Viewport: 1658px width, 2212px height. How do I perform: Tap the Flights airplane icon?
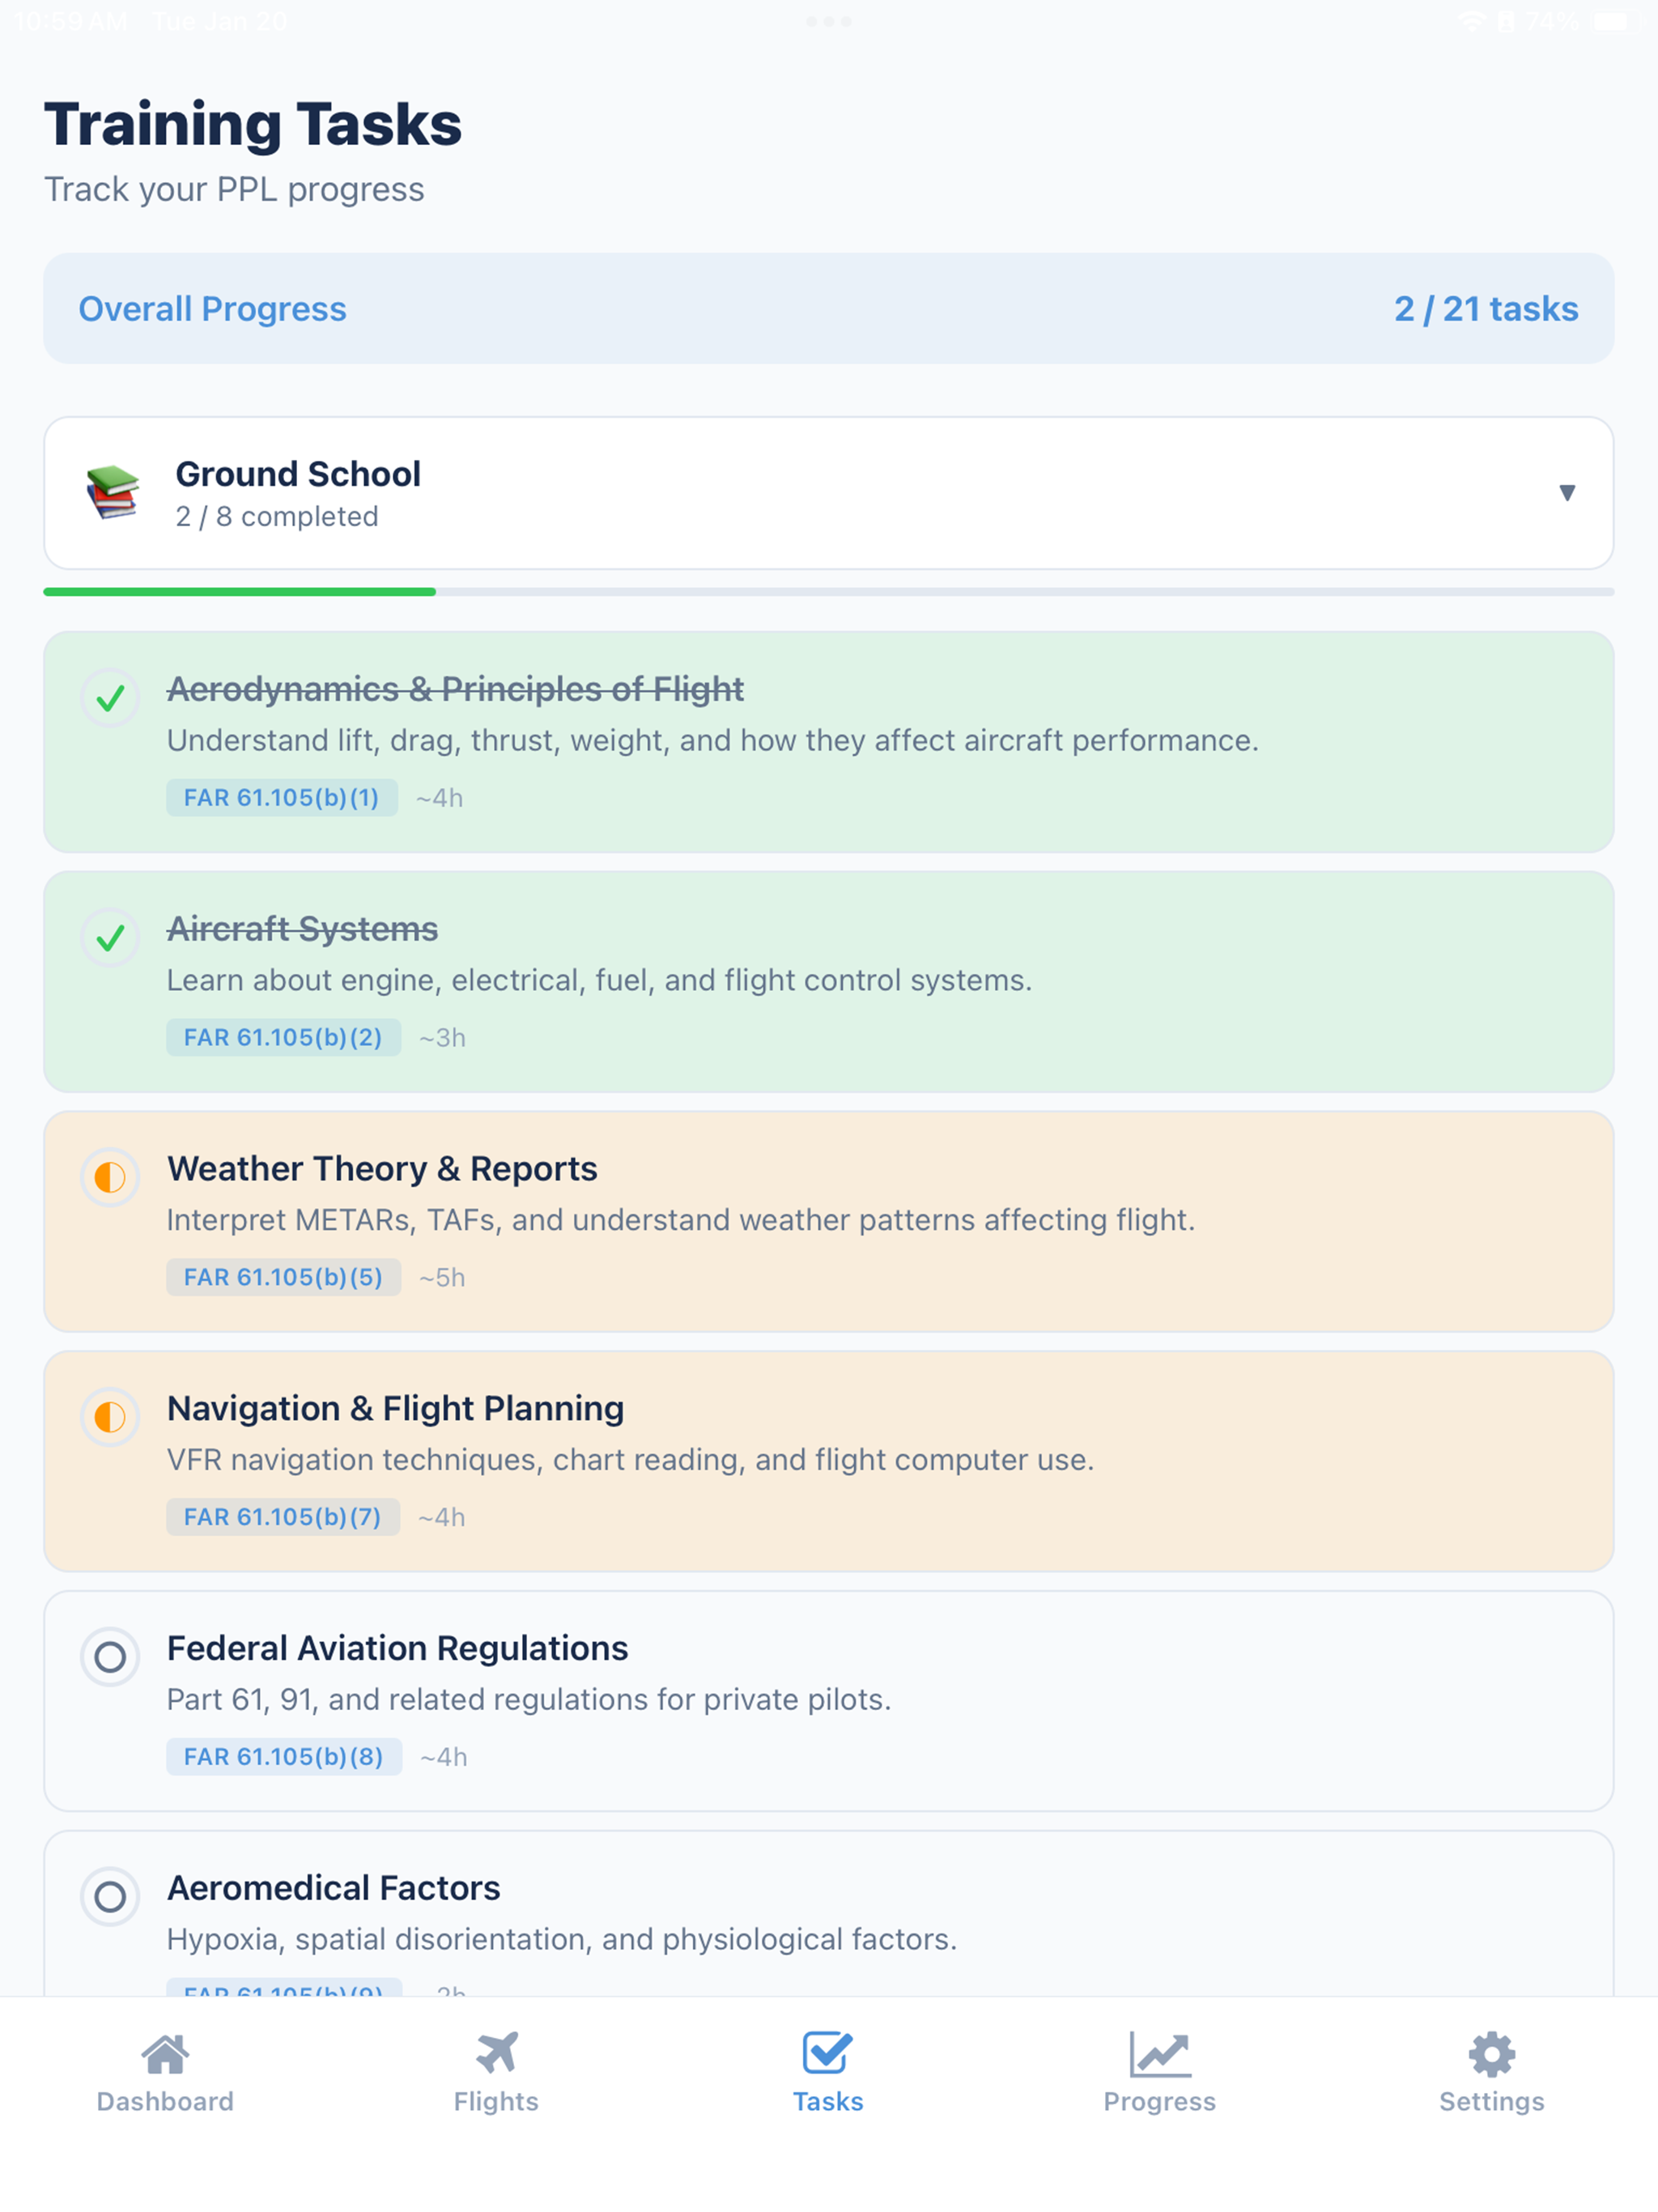[x=496, y=2054]
